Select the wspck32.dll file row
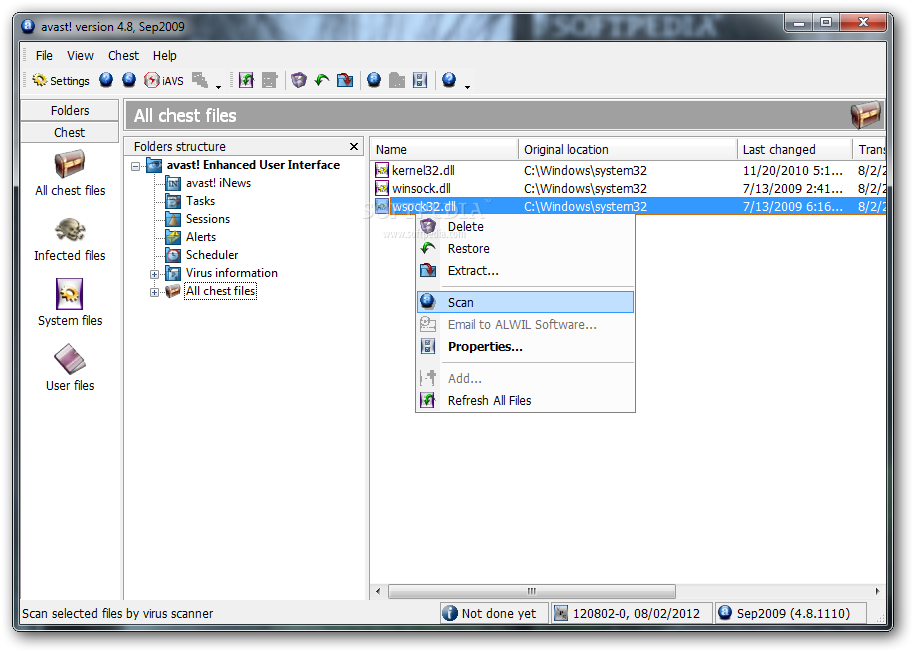The width and height of the screenshot is (914, 652). (x=628, y=206)
